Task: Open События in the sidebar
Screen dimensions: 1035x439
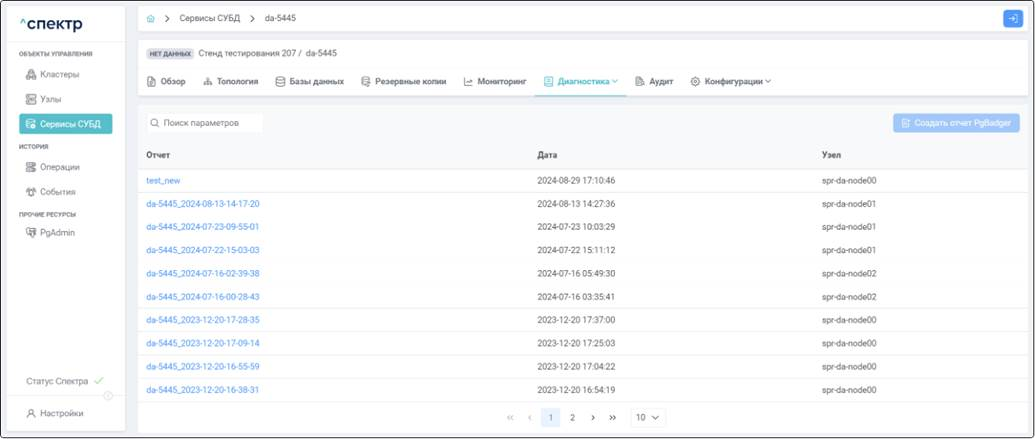Action: pyautogui.click(x=57, y=191)
